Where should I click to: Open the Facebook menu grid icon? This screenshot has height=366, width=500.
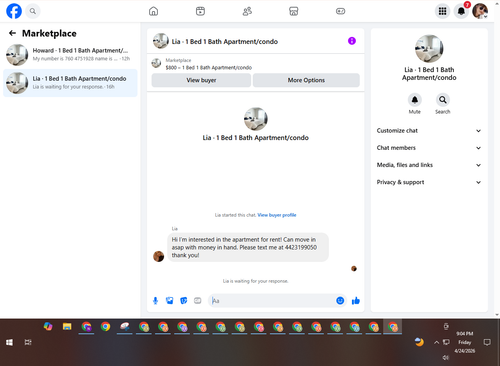point(442,11)
